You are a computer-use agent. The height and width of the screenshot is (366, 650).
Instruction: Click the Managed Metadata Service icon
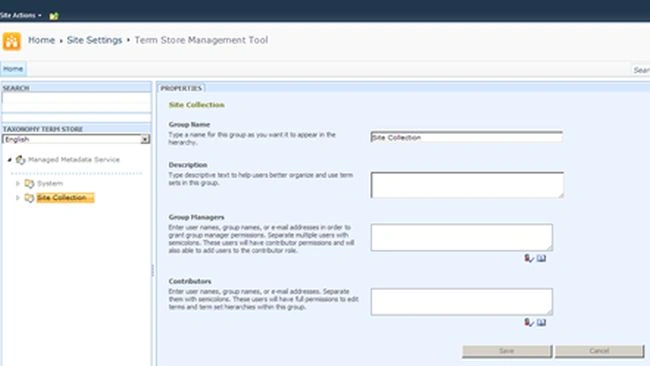(20, 160)
